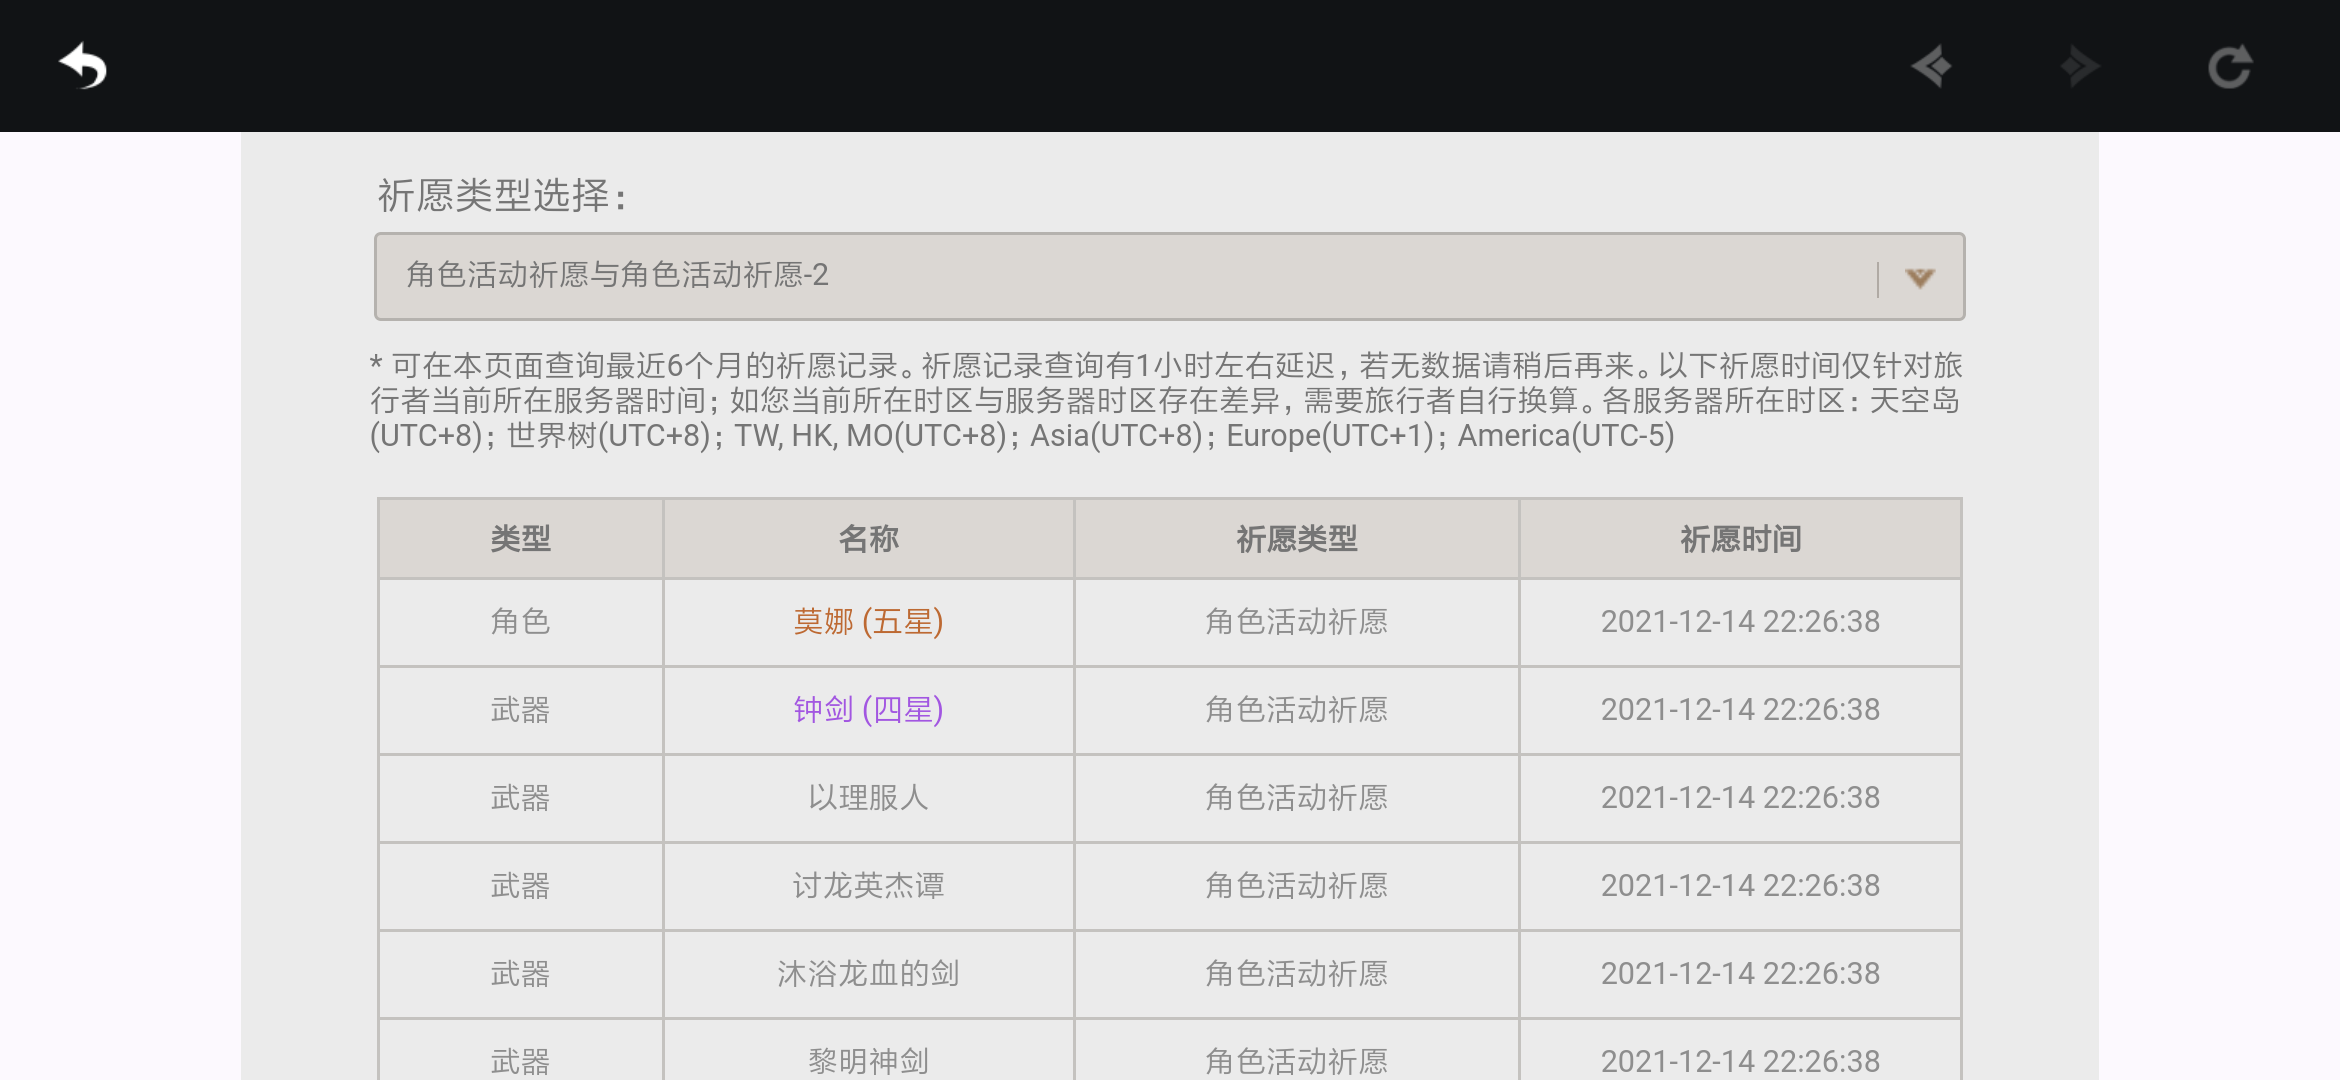The image size is (2340, 1080).
Task: Go to previous page with left diamond arrow
Action: (1931, 67)
